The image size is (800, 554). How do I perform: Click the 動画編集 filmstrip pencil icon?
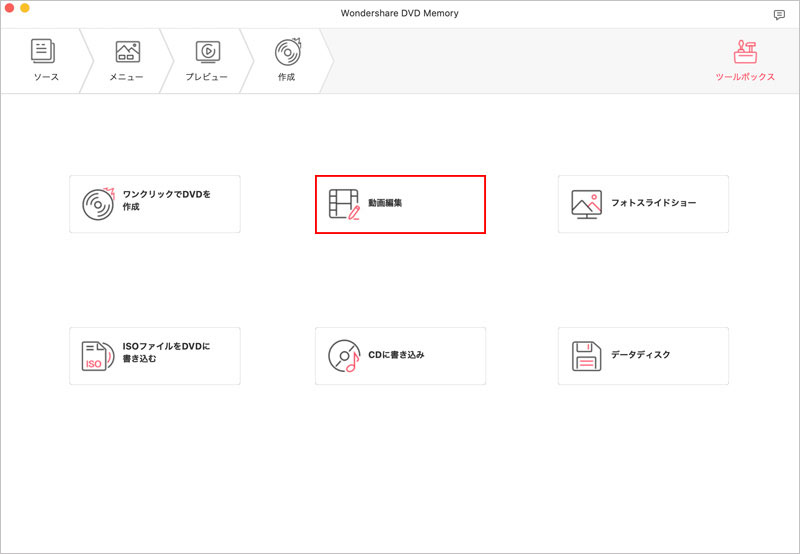tap(344, 204)
